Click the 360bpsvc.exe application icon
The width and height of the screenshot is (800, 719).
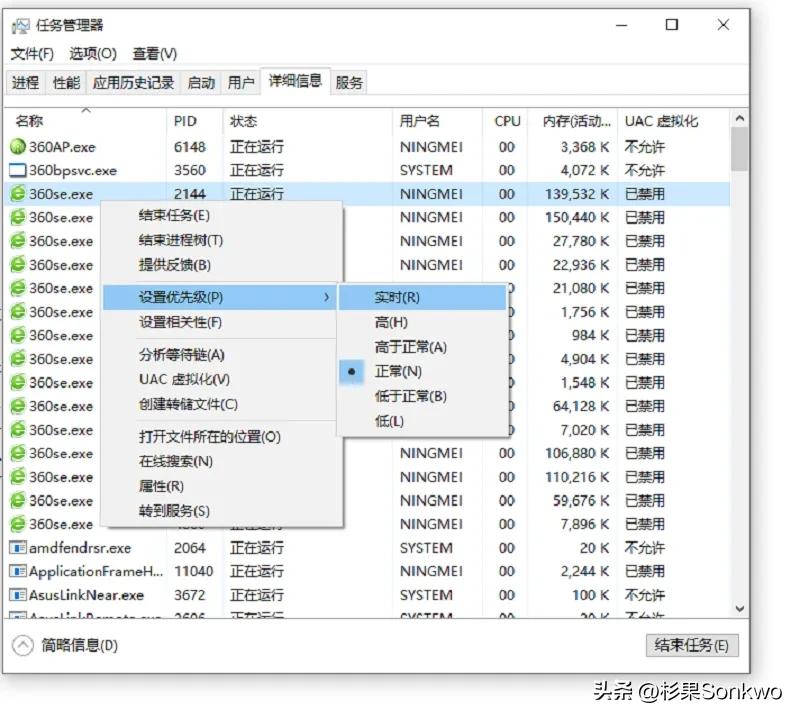click(20, 170)
